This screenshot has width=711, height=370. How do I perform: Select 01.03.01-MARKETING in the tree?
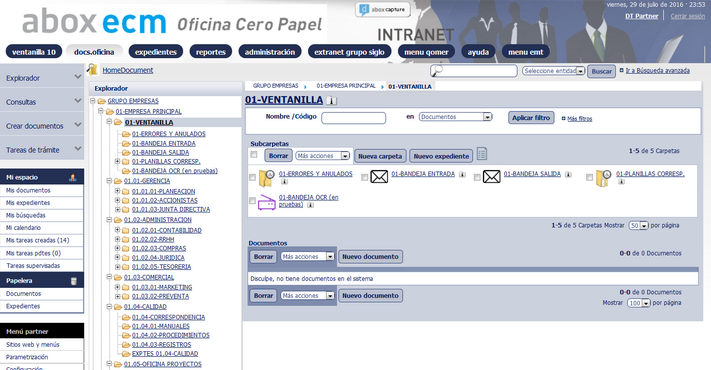point(162,287)
